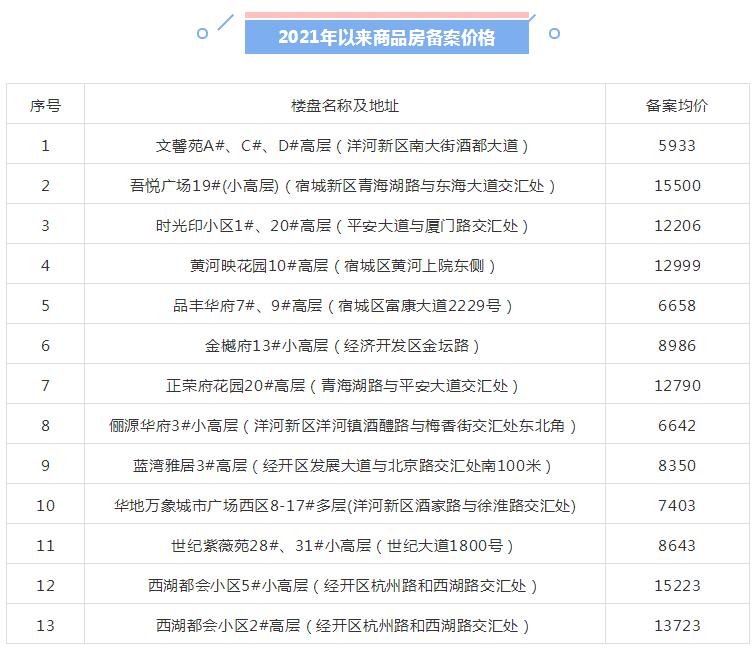Viewport: 756px width, 648px height.
Task: Select the 西湖都会小区5#小高层 entry
Action: [343, 586]
